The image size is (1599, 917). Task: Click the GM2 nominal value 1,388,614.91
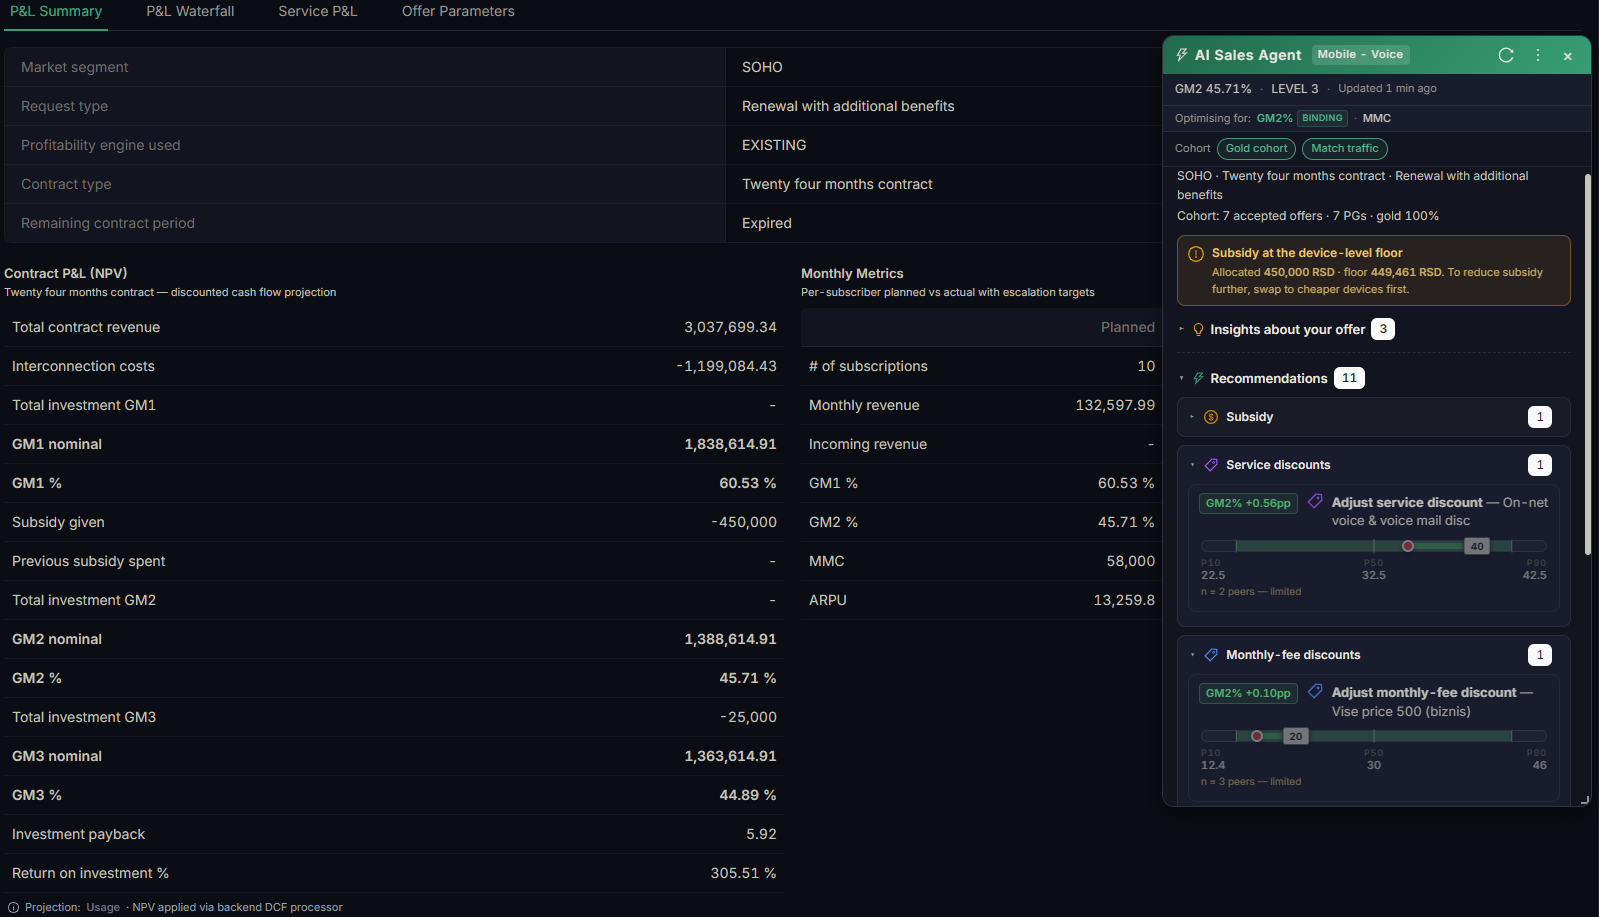click(x=730, y=639)
